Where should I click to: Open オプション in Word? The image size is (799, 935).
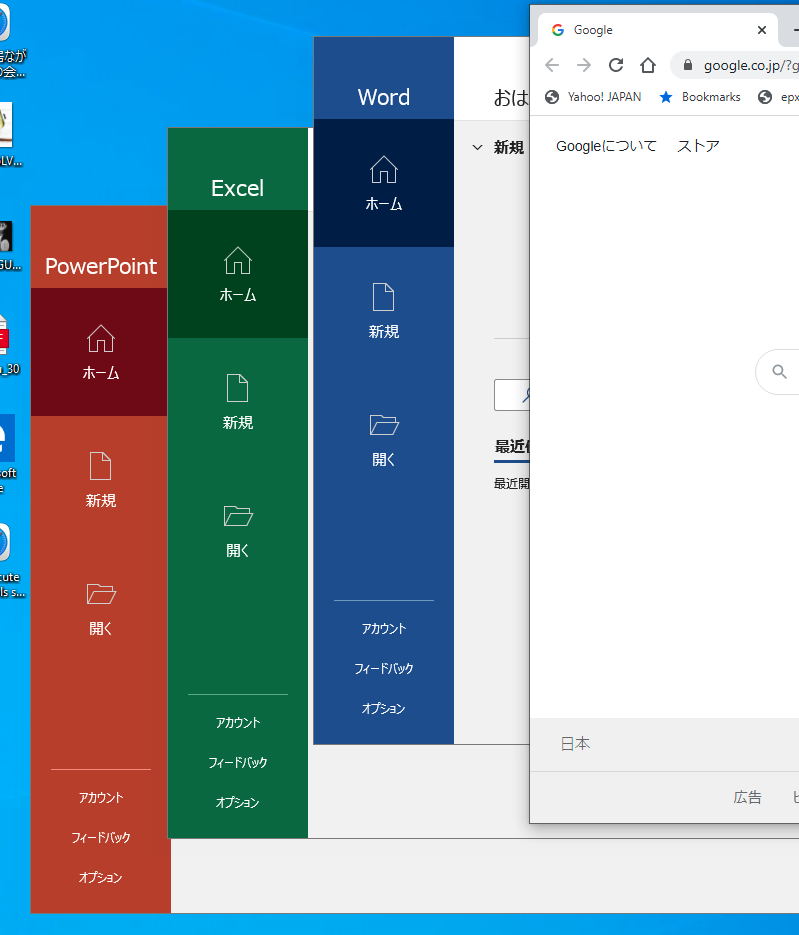coord(383,708)
